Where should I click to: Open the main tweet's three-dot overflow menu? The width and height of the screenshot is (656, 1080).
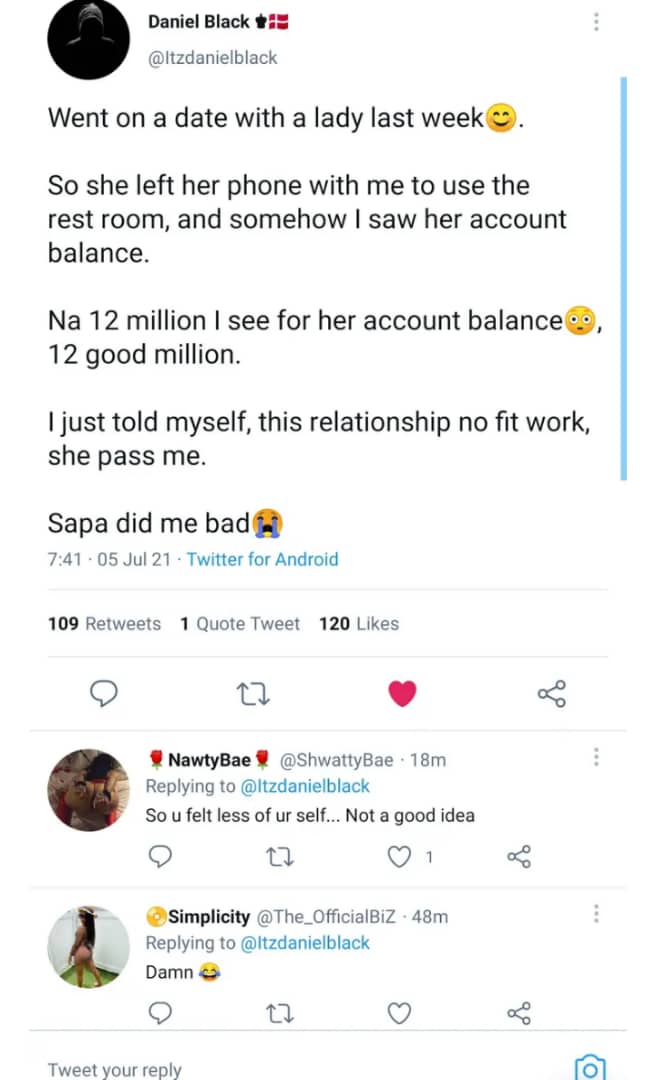[596, 21]
